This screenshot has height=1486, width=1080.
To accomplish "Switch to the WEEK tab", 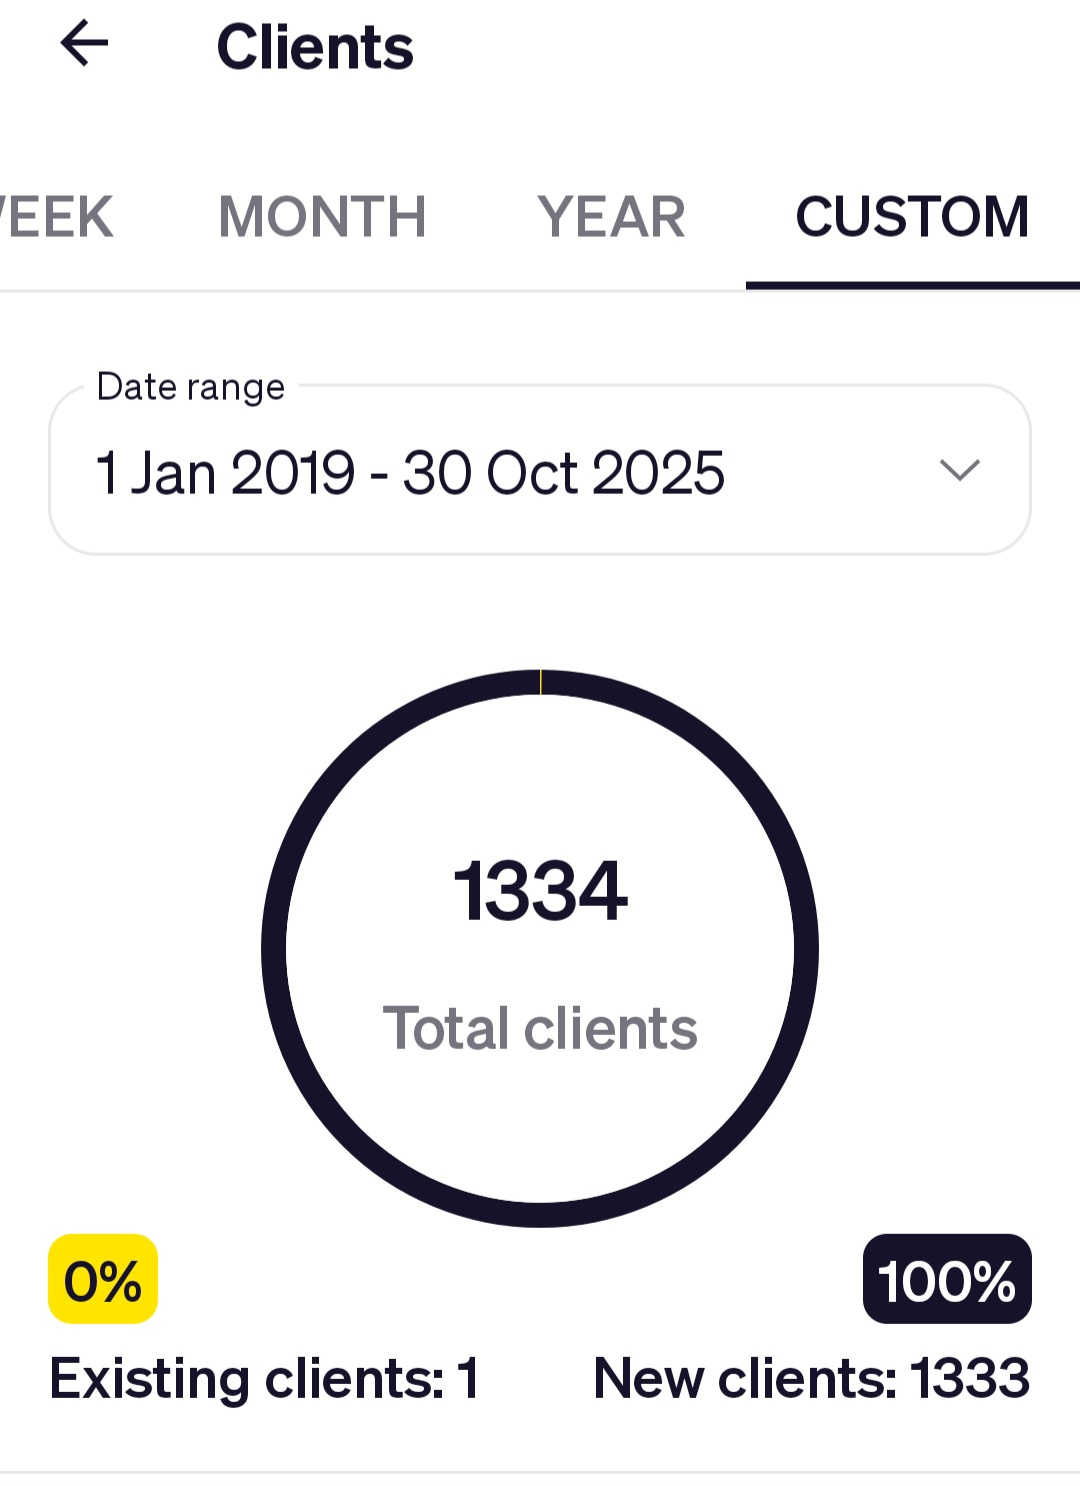I will coord(58,217).
